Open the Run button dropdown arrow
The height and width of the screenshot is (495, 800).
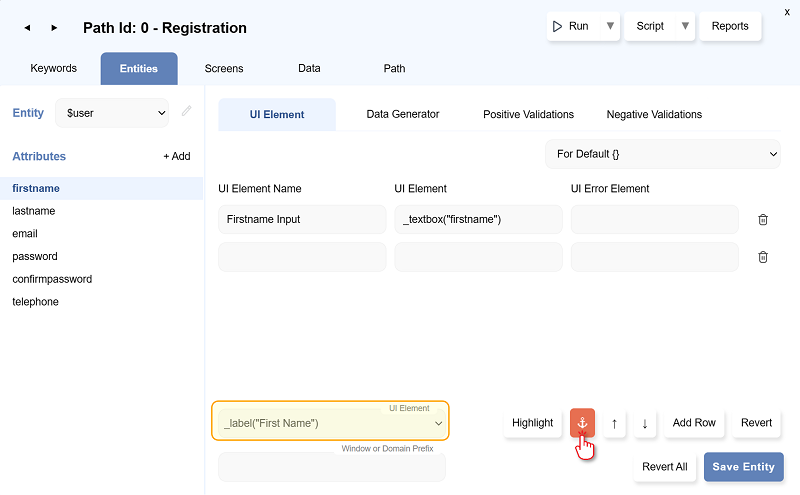point(610,26)
